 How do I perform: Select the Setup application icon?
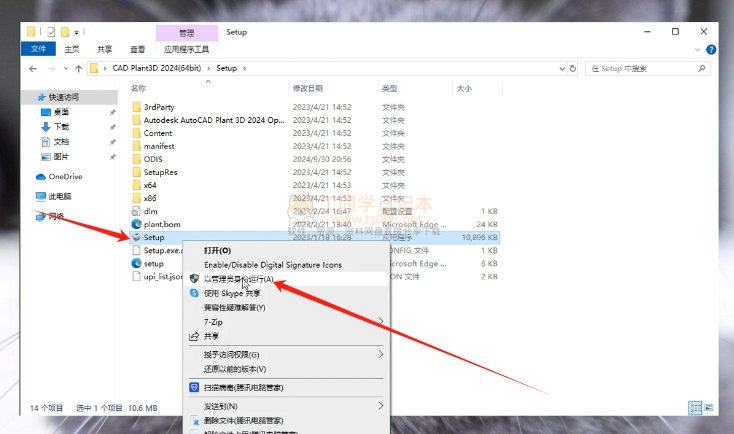[x=136, y=237]
